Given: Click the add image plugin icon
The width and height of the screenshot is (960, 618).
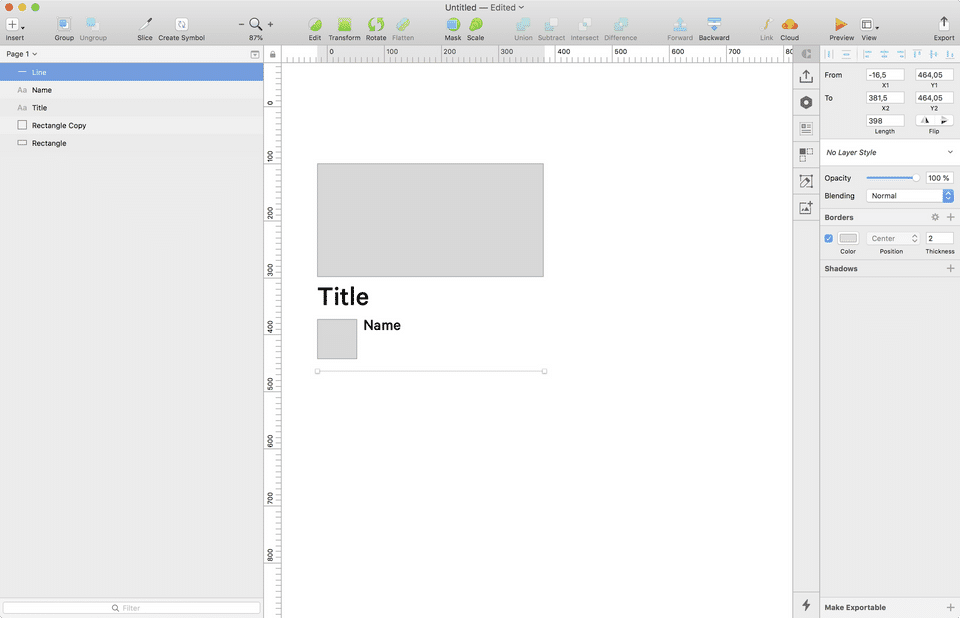Looking at the screenshot, I should [x=806, y=208].
